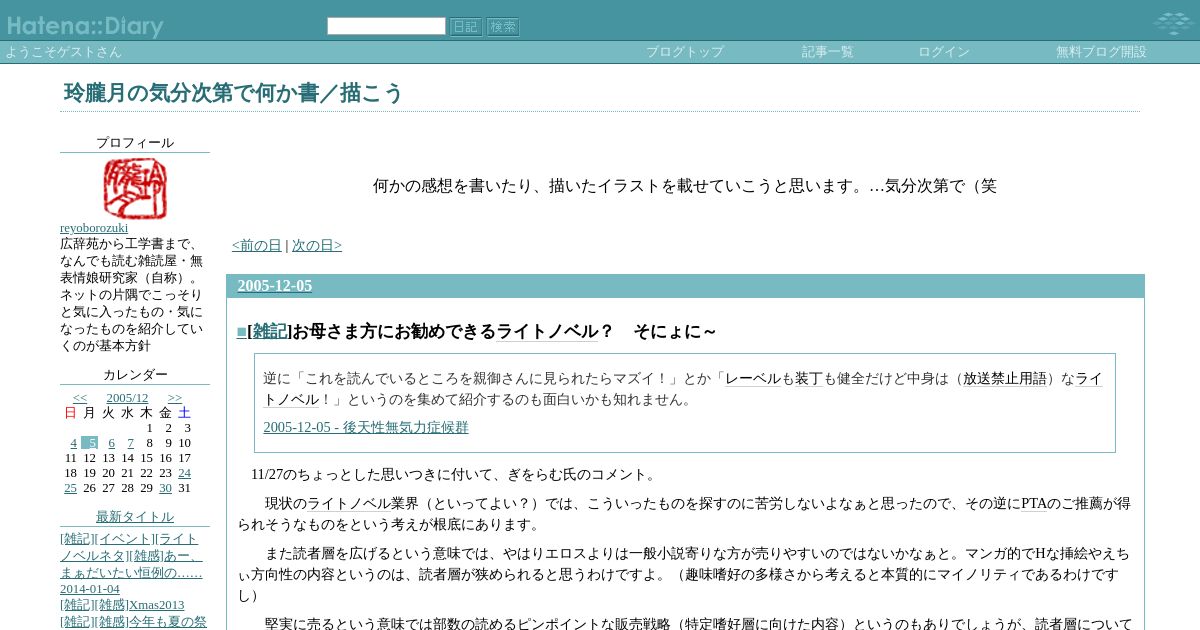Select day 6 in the calendar
The image size is (1200, 630).
click(x=111, y=443)
